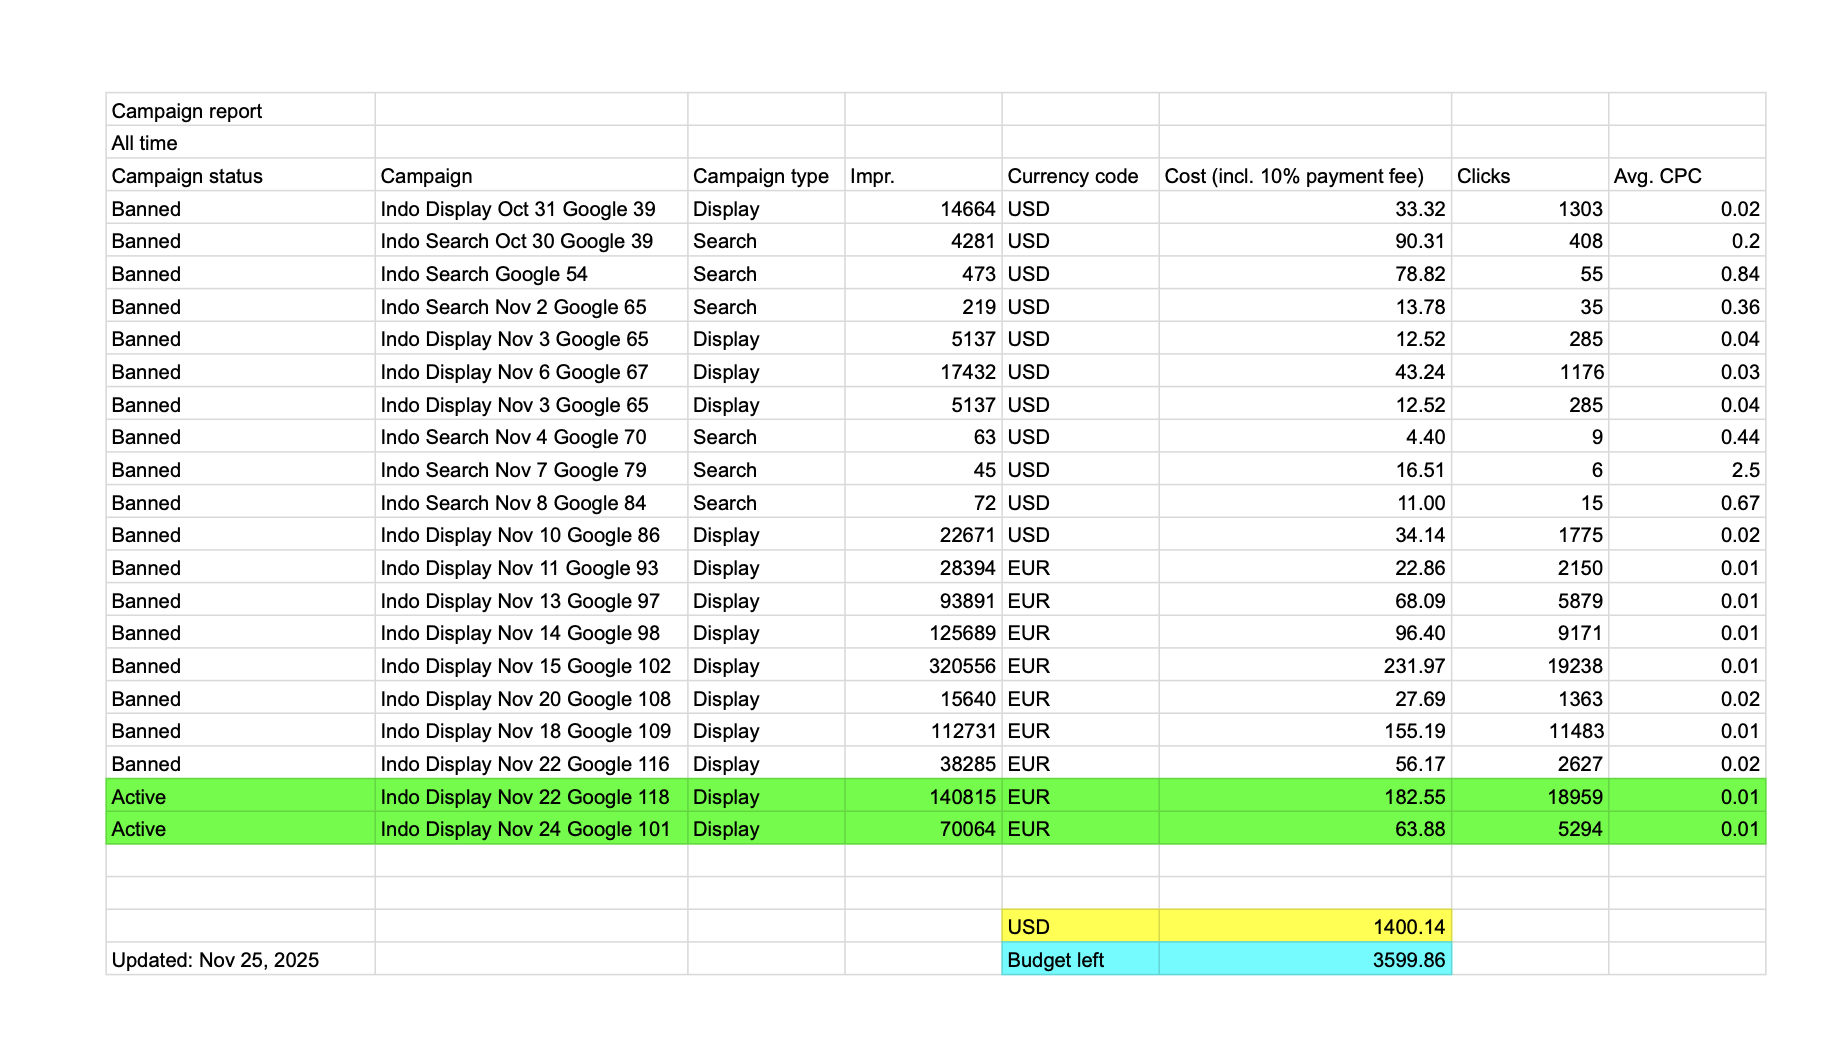The image size is (1846, 1064).
Task: Click 'Updated: Nov 25, 2025' cell
Action: [240, 960]
